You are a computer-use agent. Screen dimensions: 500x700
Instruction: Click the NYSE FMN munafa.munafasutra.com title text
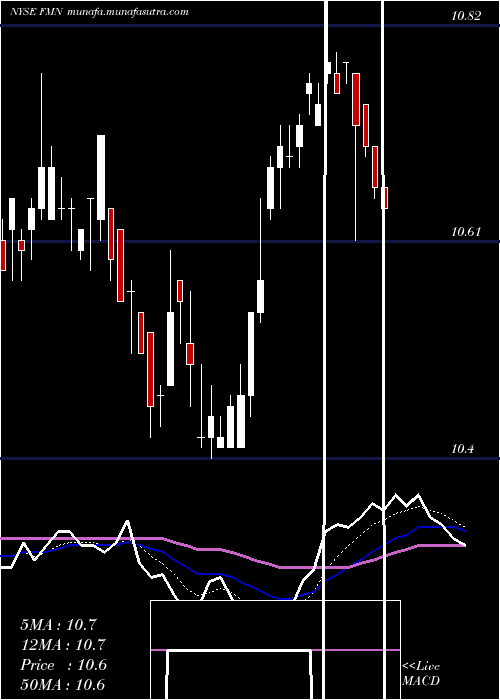click(99, 12)
